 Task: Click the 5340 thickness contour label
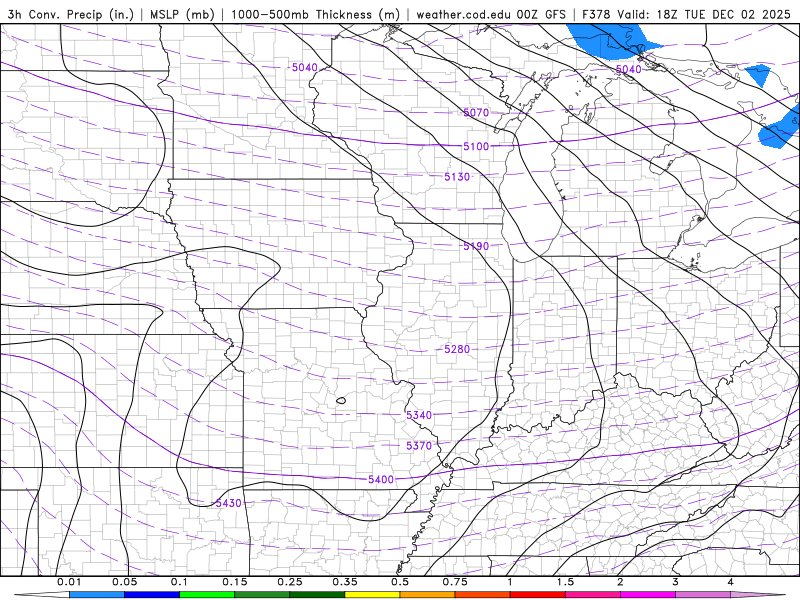click(x=419, y=415)
